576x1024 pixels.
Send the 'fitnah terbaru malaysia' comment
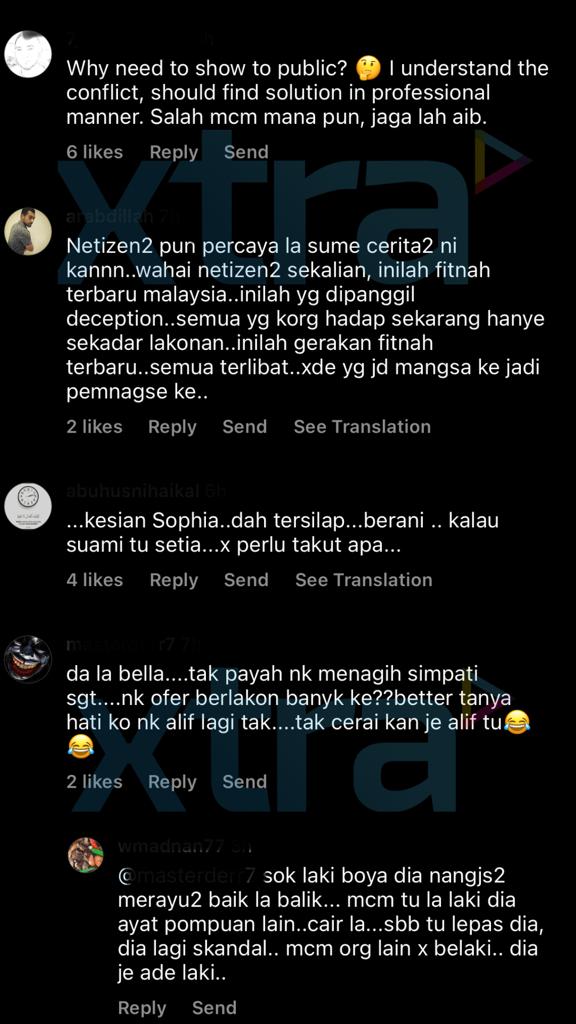coord(245,427)
